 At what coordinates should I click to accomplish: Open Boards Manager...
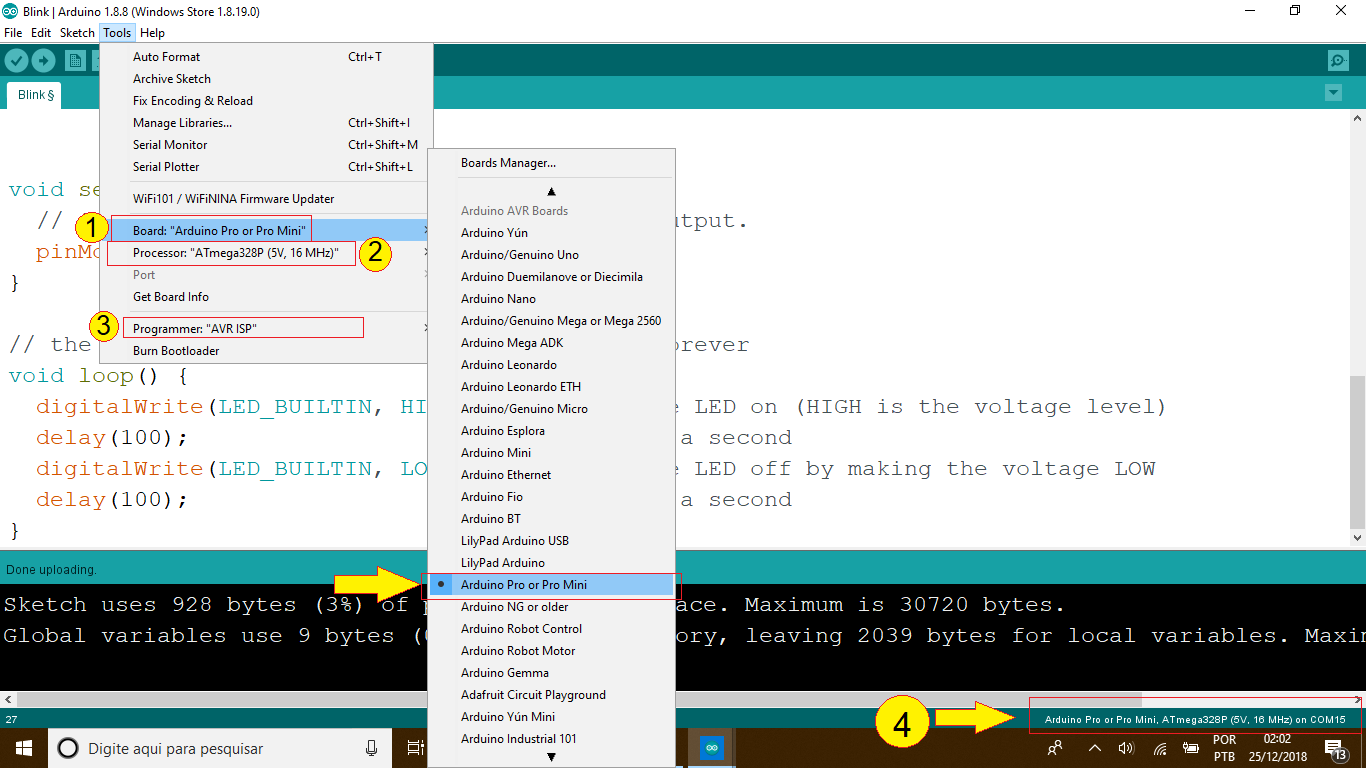[551, 163]
